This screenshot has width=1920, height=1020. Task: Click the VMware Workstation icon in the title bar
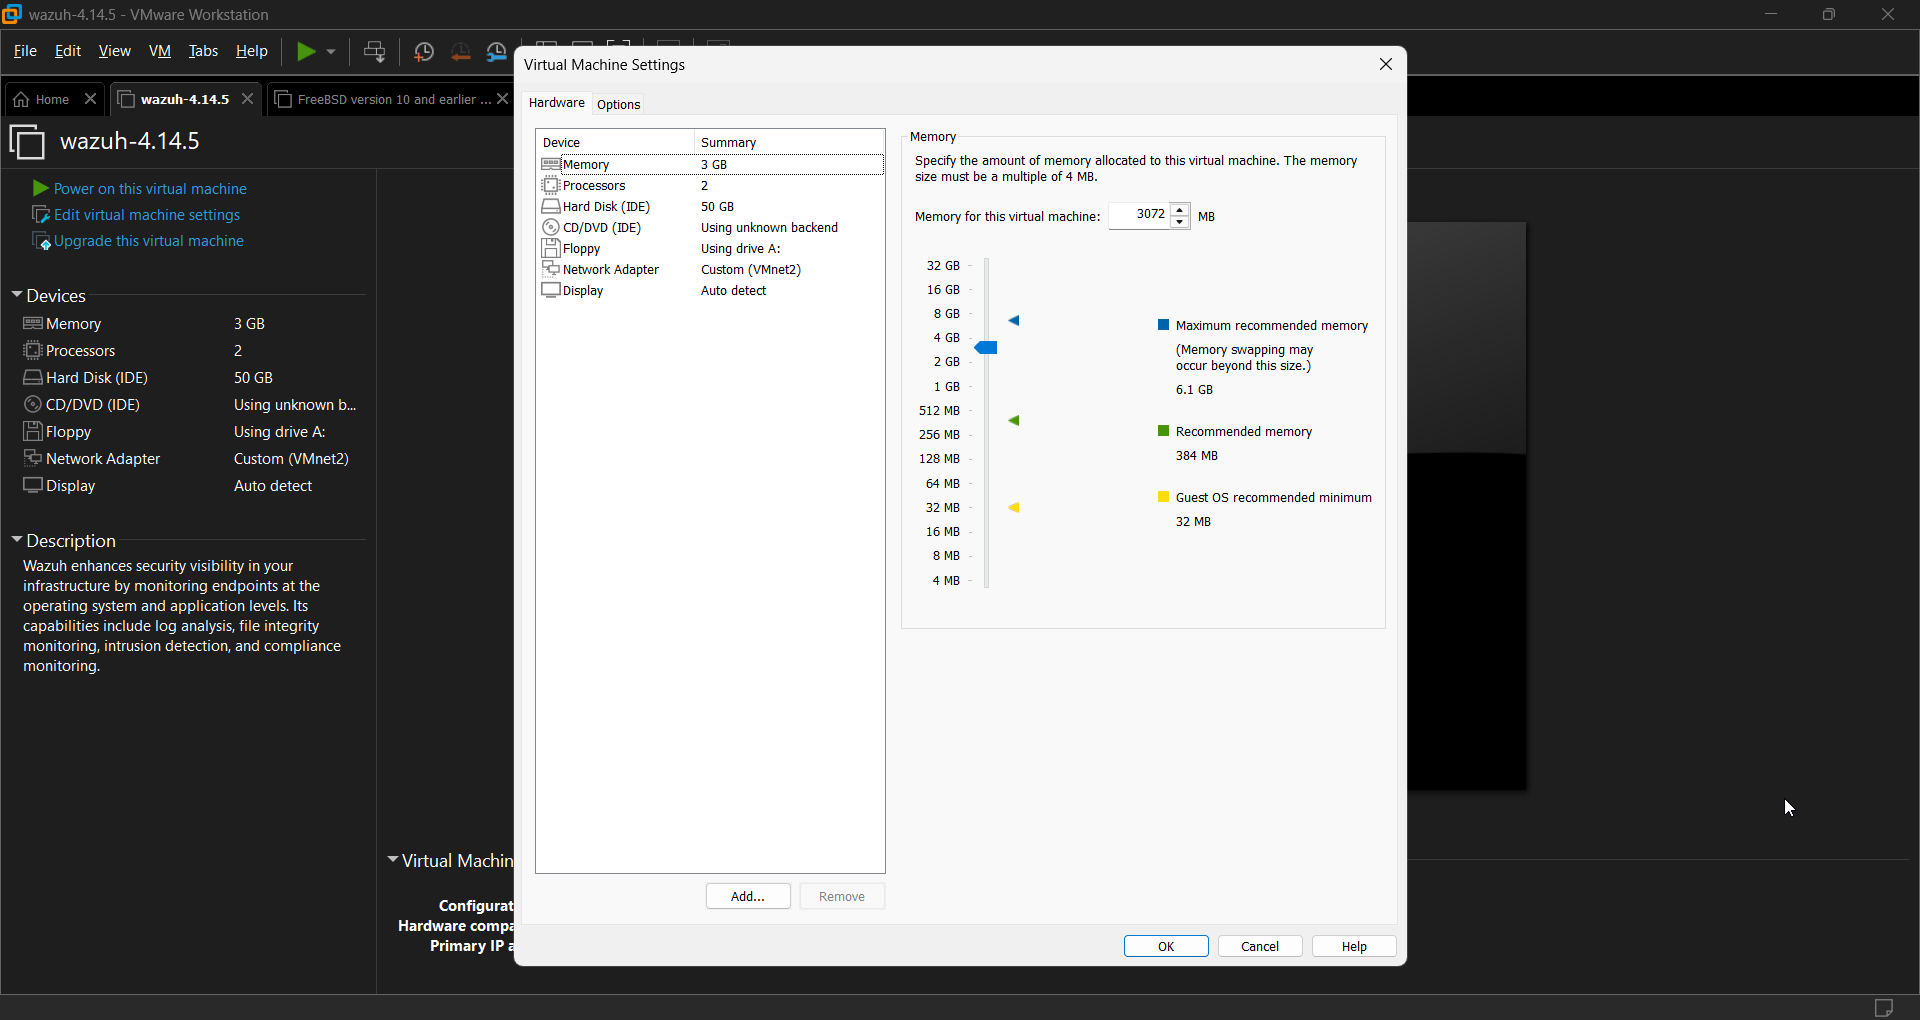12,14
